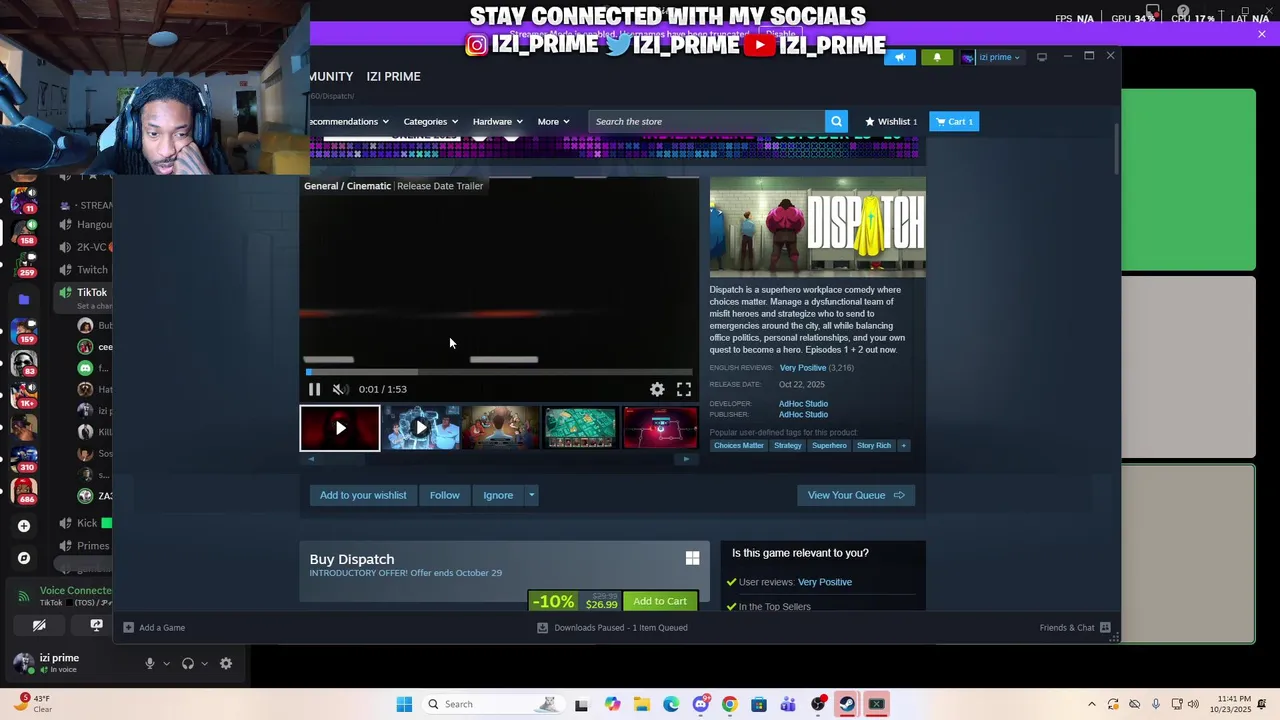The width and height of the screenshot is (1280, 720).
Task: Ignore the Dispatch game
Action: [498, 495]
